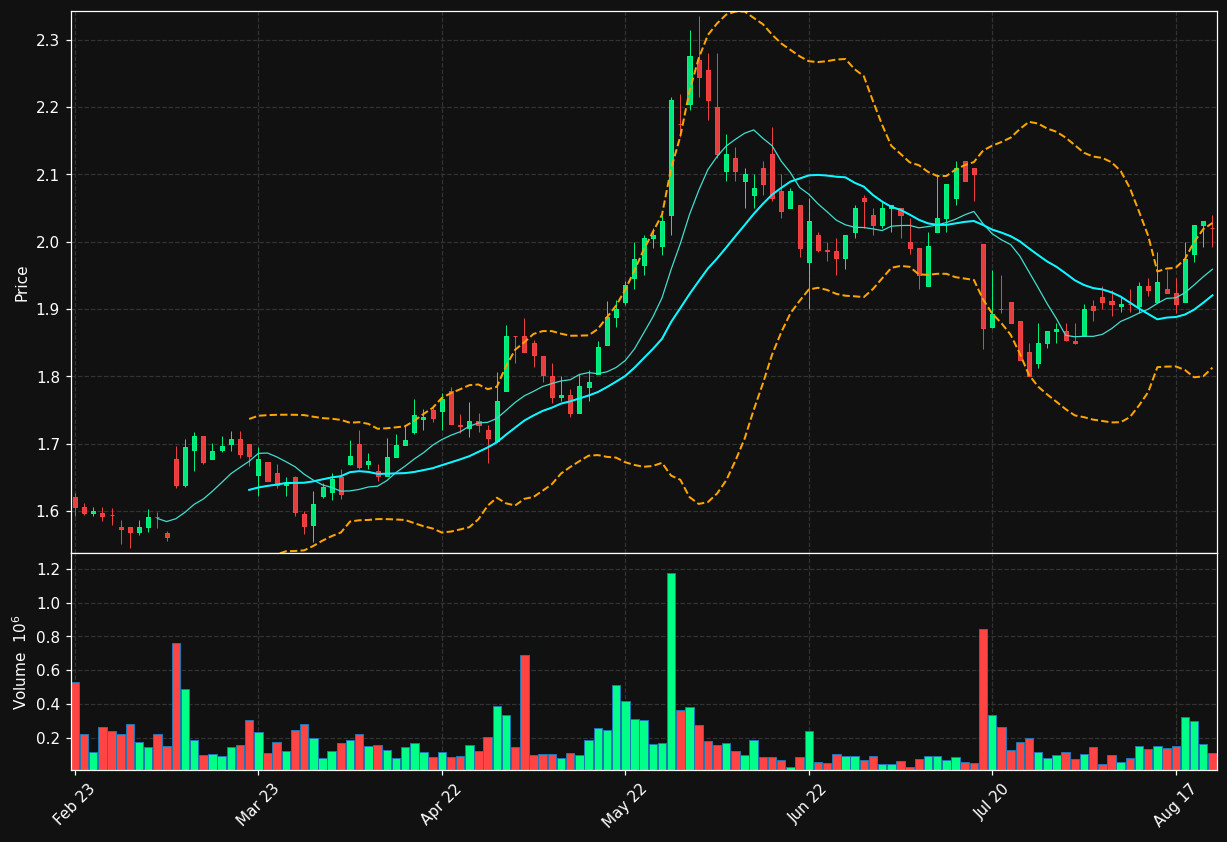Click the vertical Price axis title
This screenshot has height=842, width=1227.
click(x=21, y=282)
